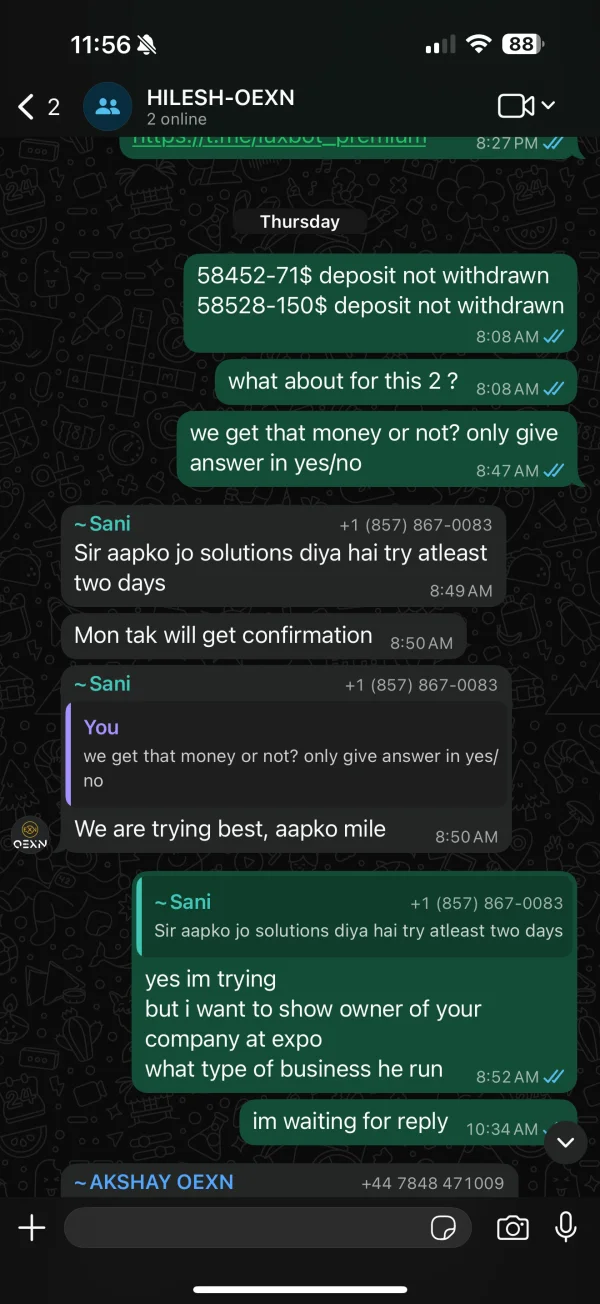Image resolution: width=600 pixels, height=1304 pixels.
Task: Tap the back arrow to chat list
Action: (x=27, y=107)
